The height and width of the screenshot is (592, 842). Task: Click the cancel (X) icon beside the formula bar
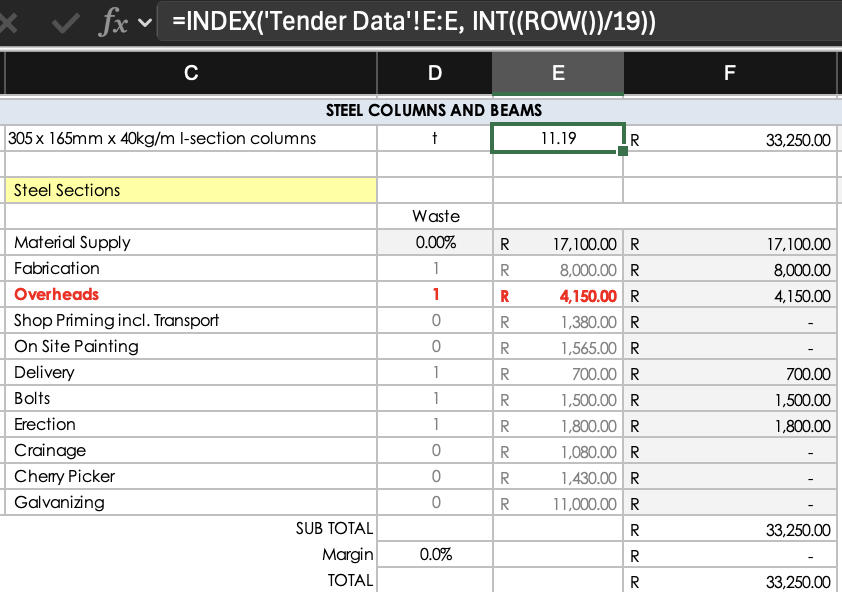point(10,20)
